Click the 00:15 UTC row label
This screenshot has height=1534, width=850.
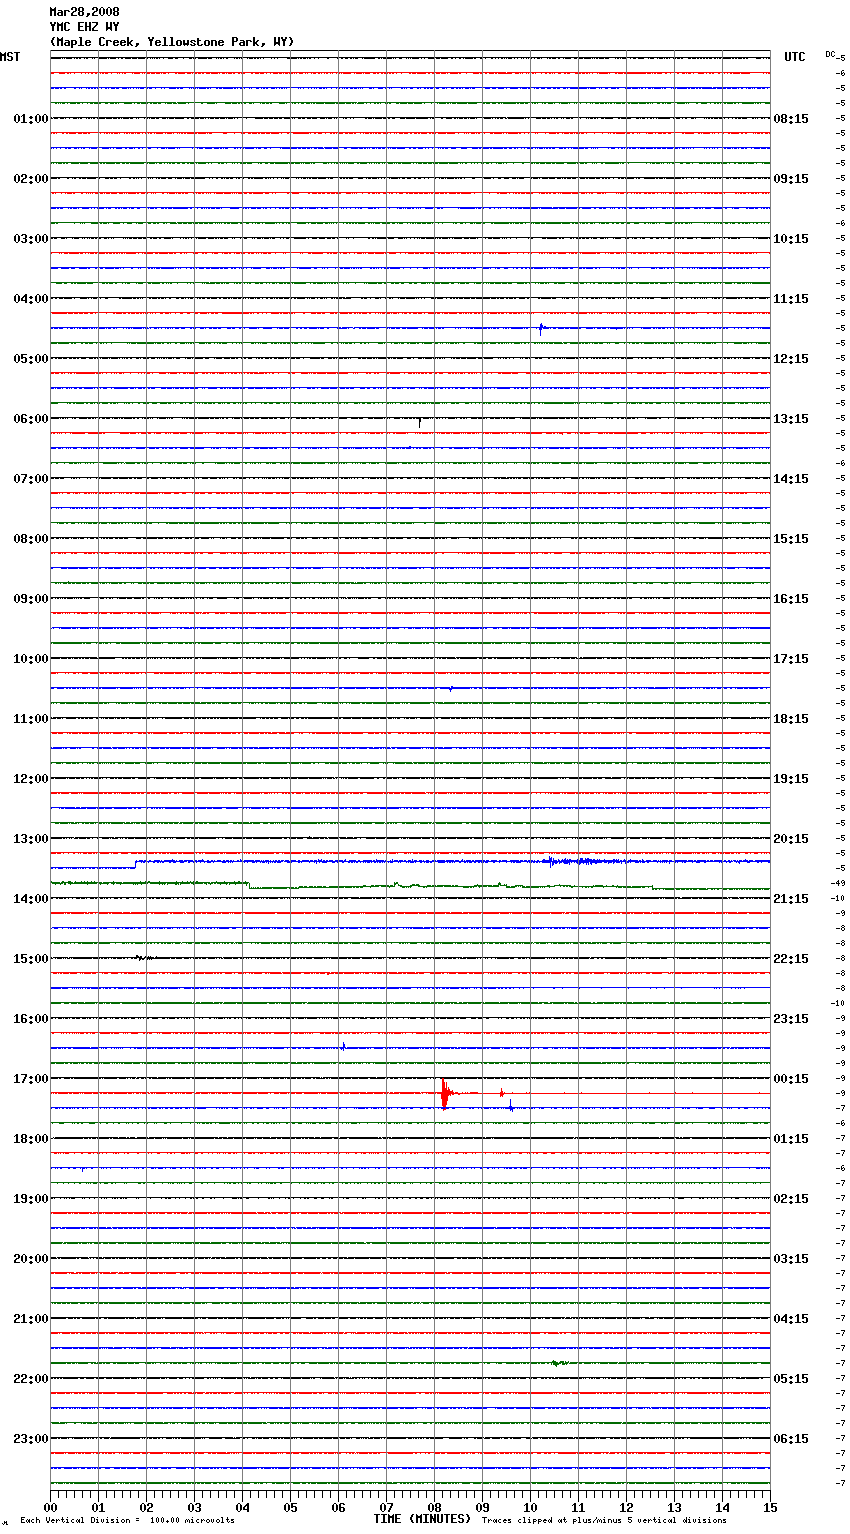click(791, 1079)
